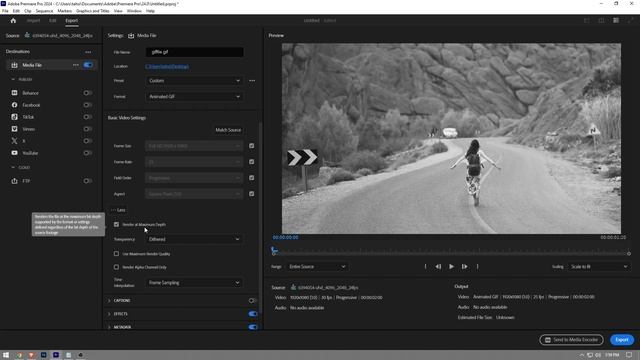Open the Range dropdown showing Entire Source
This screenshot has height=360, width=640.
317,267
